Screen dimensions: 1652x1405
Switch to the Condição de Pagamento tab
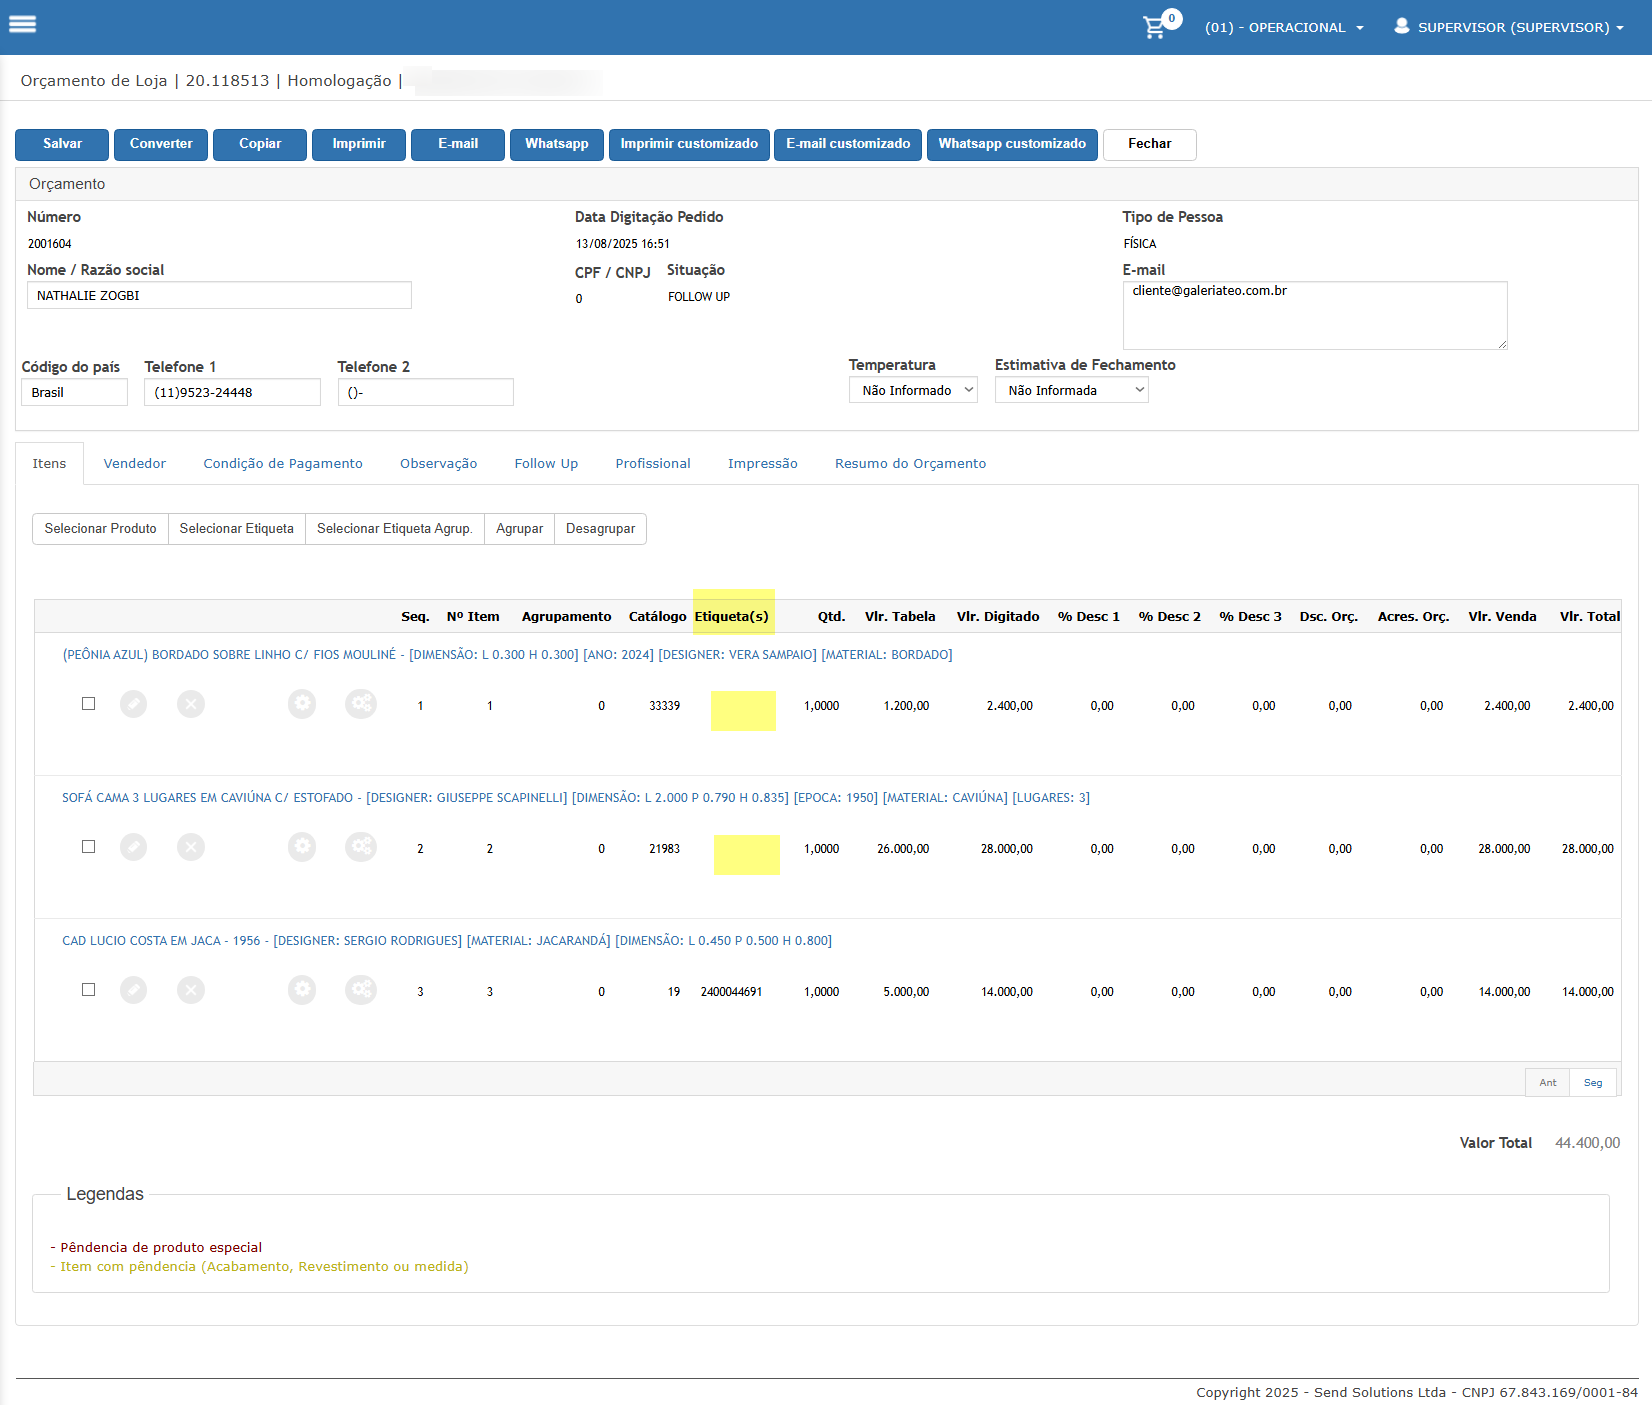283,464
